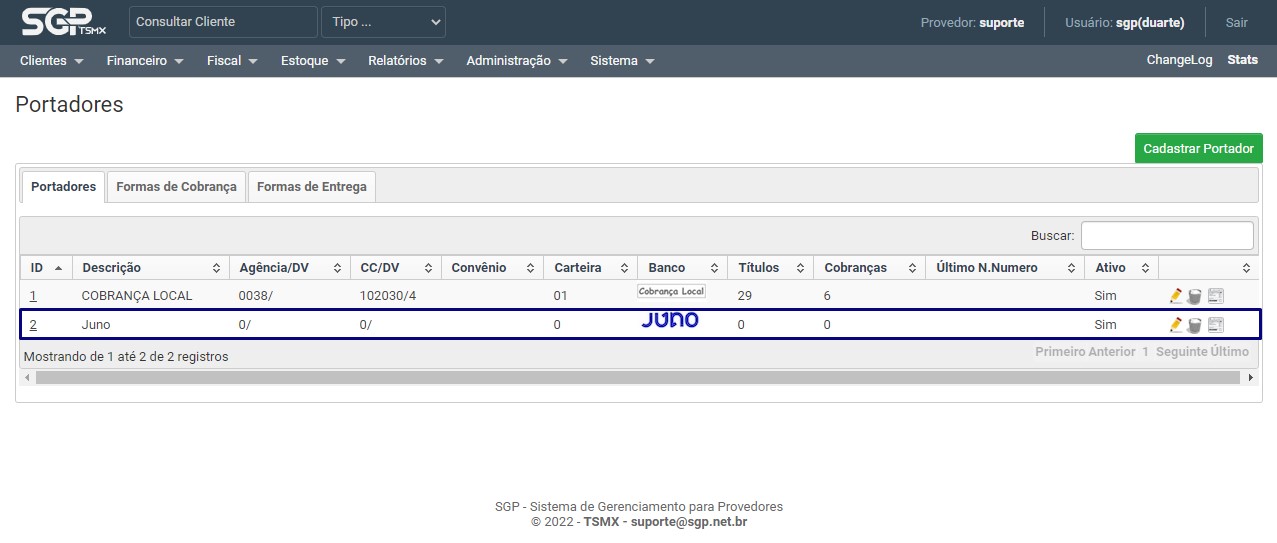The height and width of the screenshot is (543, 1277).
Task: Open the ID 2 link for Juno
Action: pos(33,325)
